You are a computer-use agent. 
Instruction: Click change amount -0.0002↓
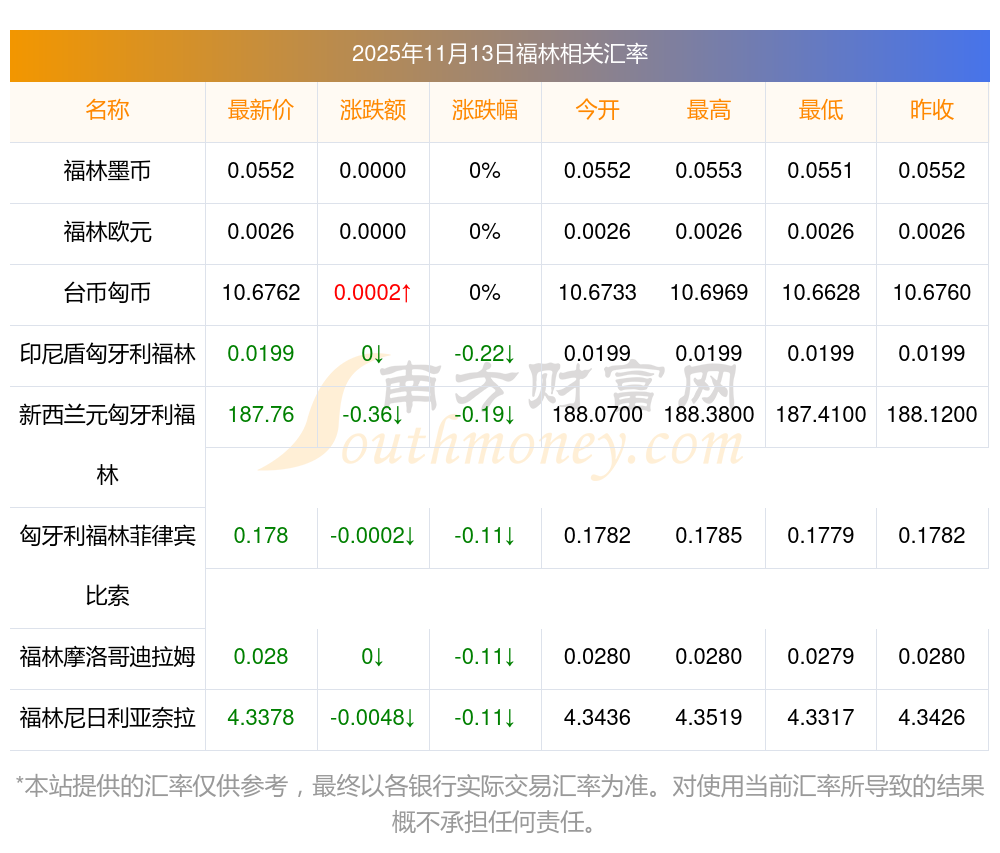(372, 536)
